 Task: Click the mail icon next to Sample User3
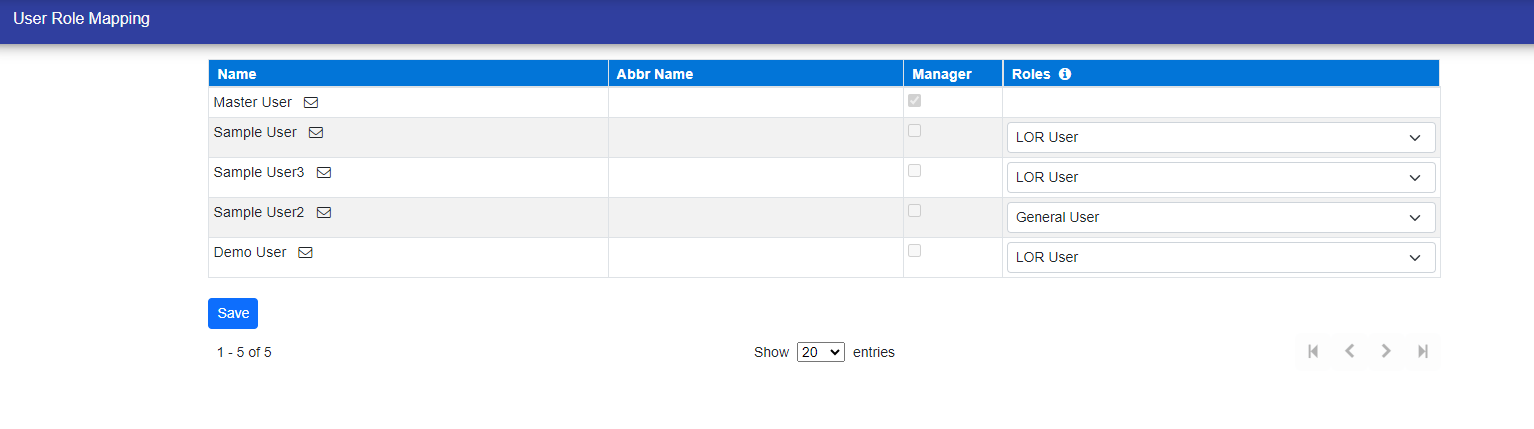[324, 173]
